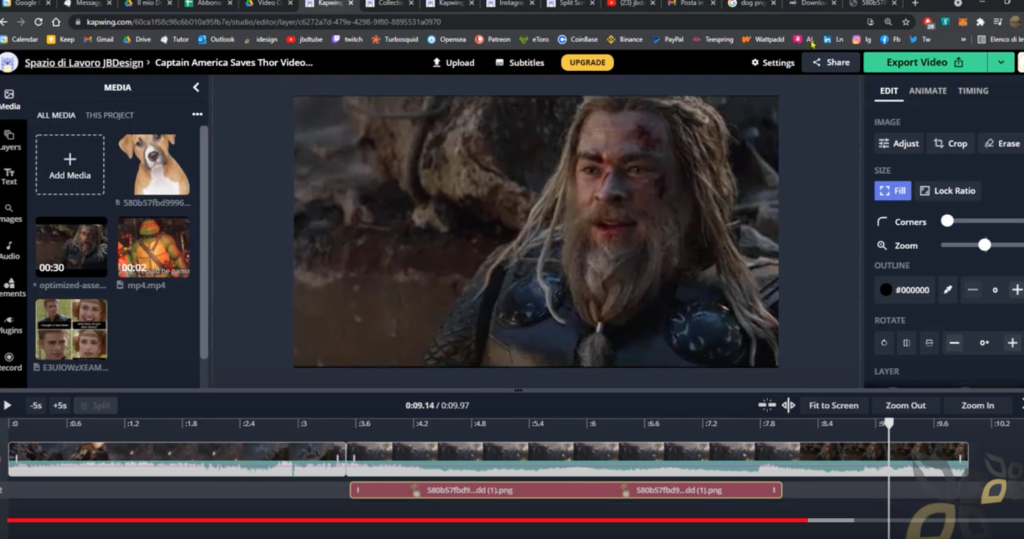Image resolution: width=1024 pixels, height=539 pixels.
Task: Click the UPGRADE button
Action: (x=587, y=62)
